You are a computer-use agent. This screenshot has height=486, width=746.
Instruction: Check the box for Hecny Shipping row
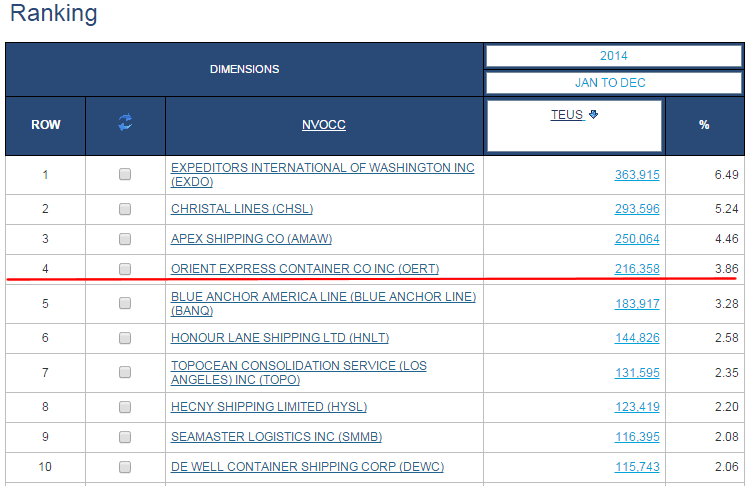point(125,407)
